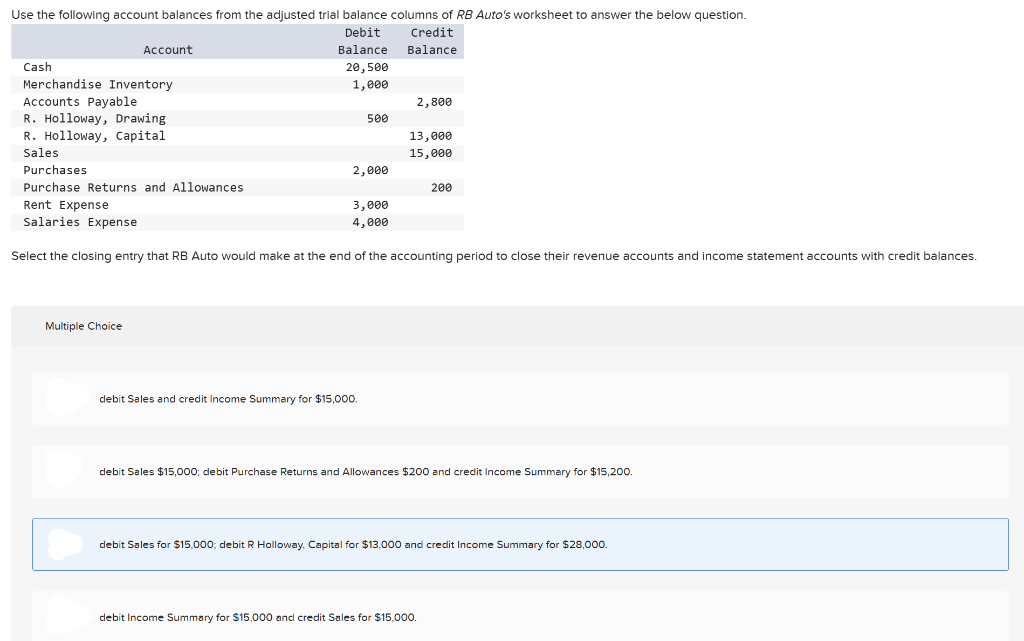Select the last answer choice radio button

[x=64, y=617]
